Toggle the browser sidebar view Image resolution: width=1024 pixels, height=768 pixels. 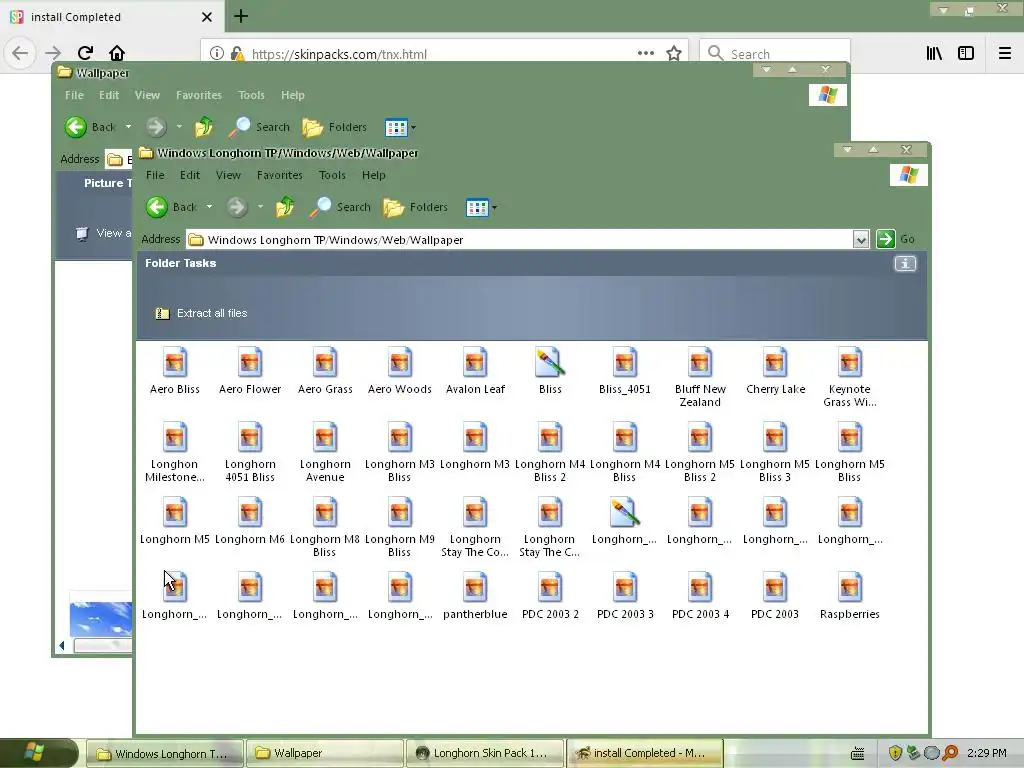tap(966, 54)
